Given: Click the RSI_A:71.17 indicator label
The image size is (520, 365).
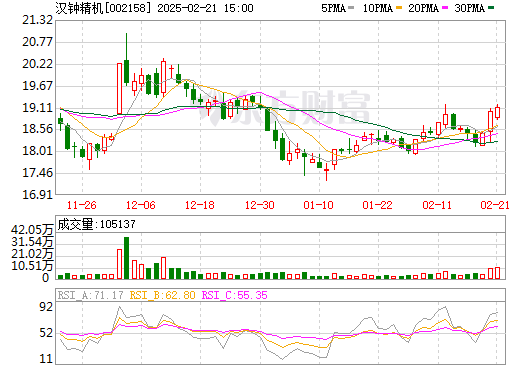Looking at the screenshot, I should (90, 295).
